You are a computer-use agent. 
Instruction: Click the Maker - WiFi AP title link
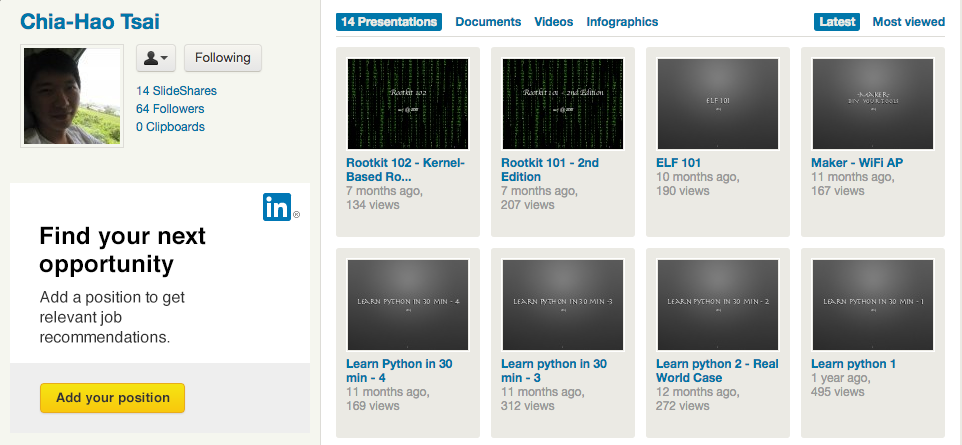point(857,163)
